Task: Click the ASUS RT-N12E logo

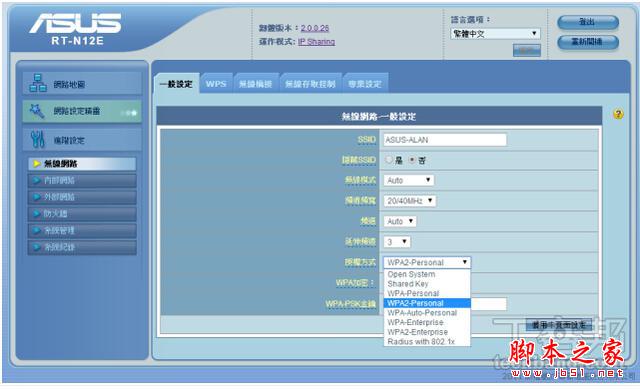Action: pyautogui.click(x=76, y=29)
